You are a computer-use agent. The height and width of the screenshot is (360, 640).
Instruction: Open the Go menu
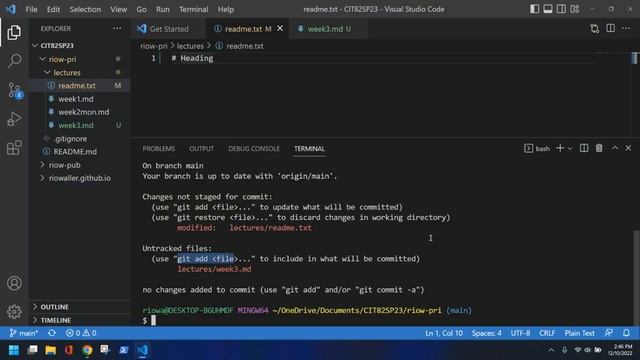pos(141,9)
